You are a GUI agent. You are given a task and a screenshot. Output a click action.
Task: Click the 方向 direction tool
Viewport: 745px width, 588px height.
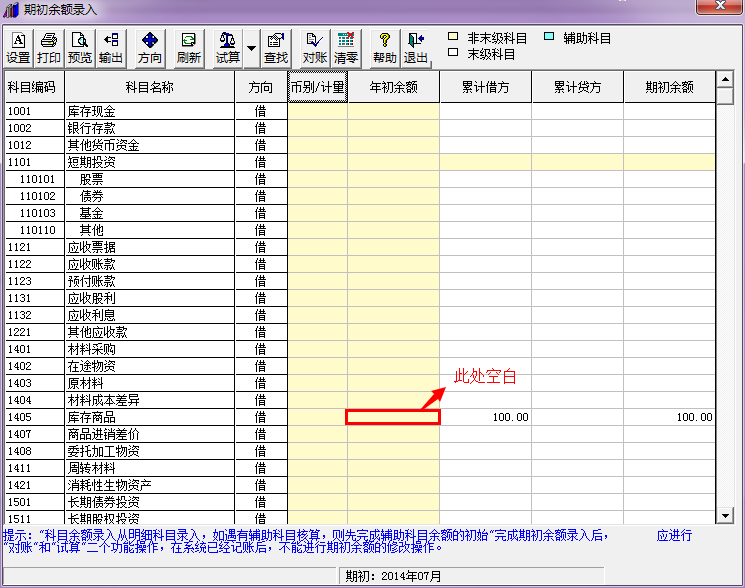pyautogui.click(x=150, y=48)
